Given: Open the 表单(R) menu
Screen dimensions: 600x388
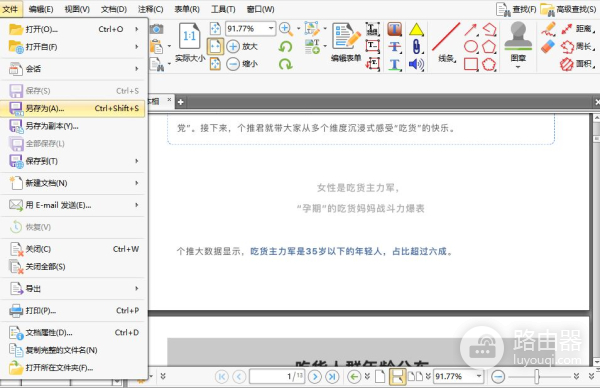Looking at the screenshot, I should coord(187,9).
